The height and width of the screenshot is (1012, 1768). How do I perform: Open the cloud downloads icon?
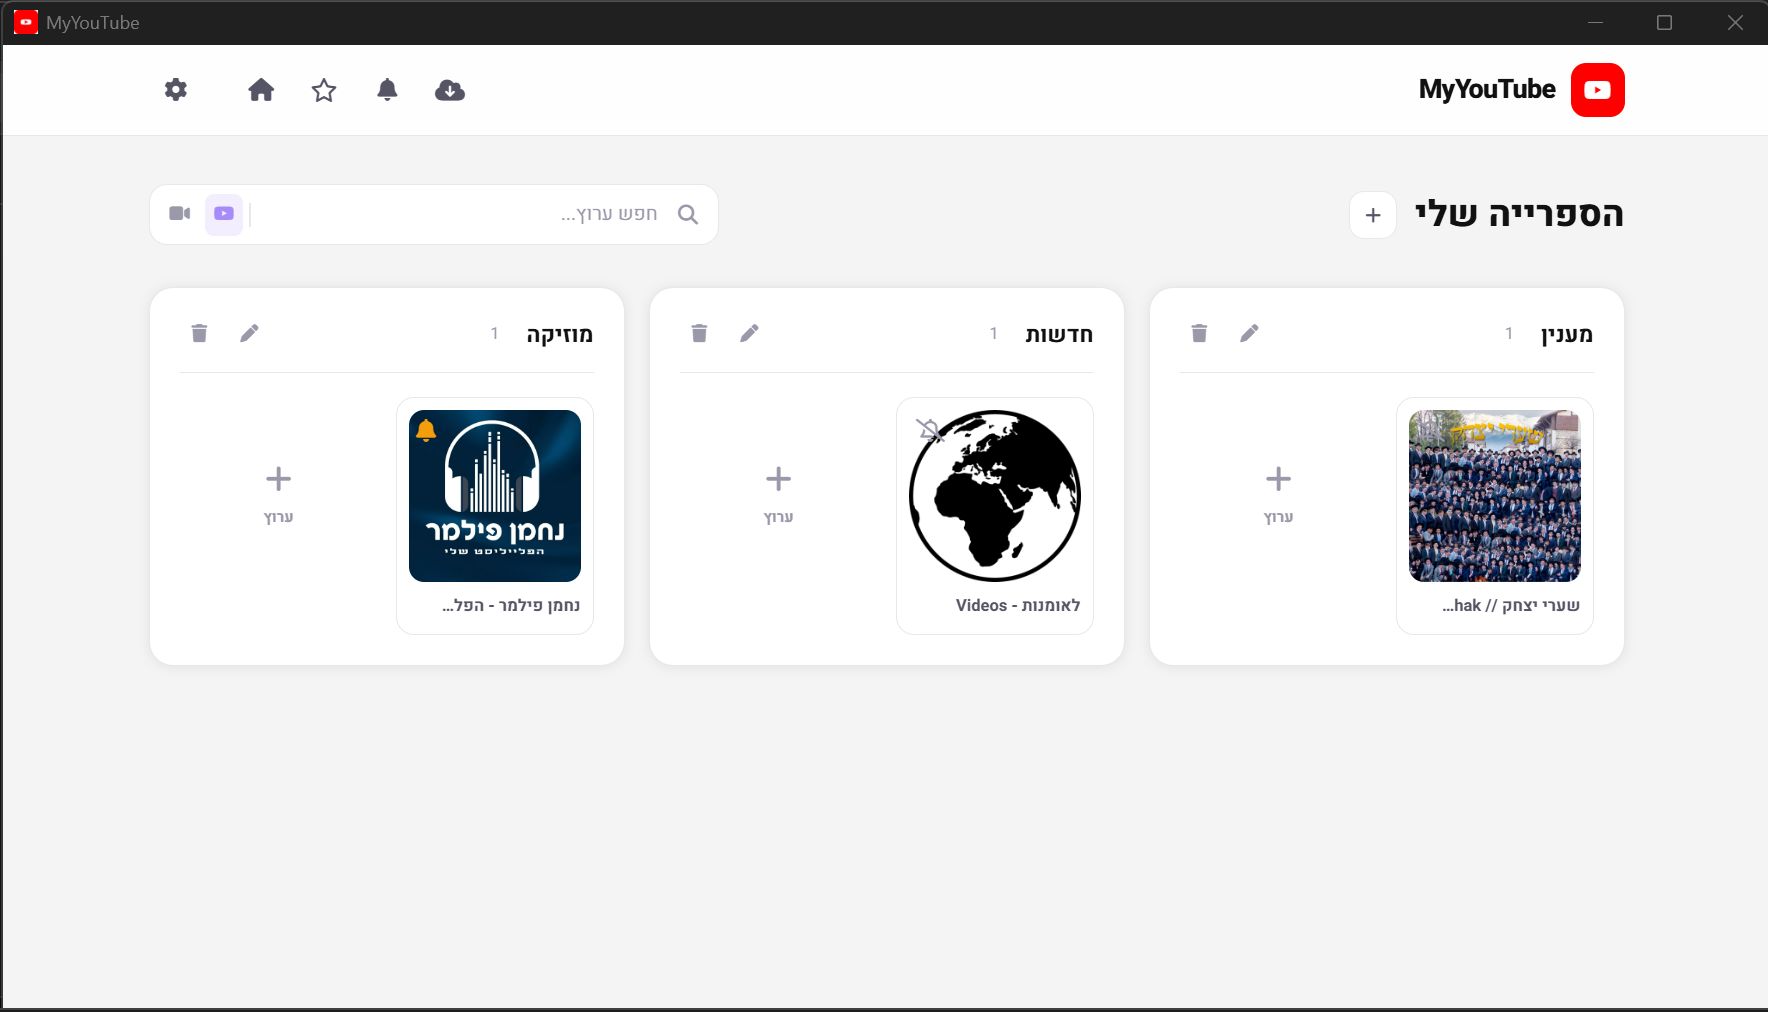(450, 91)
